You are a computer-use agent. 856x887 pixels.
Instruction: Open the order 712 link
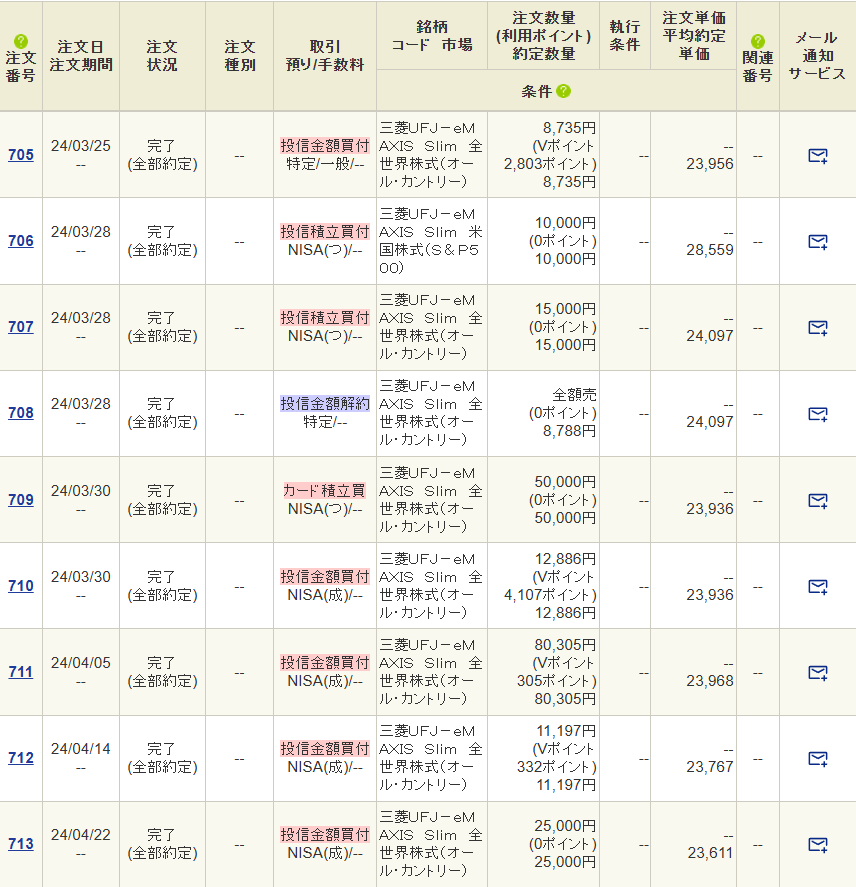(x=21, y=757)
